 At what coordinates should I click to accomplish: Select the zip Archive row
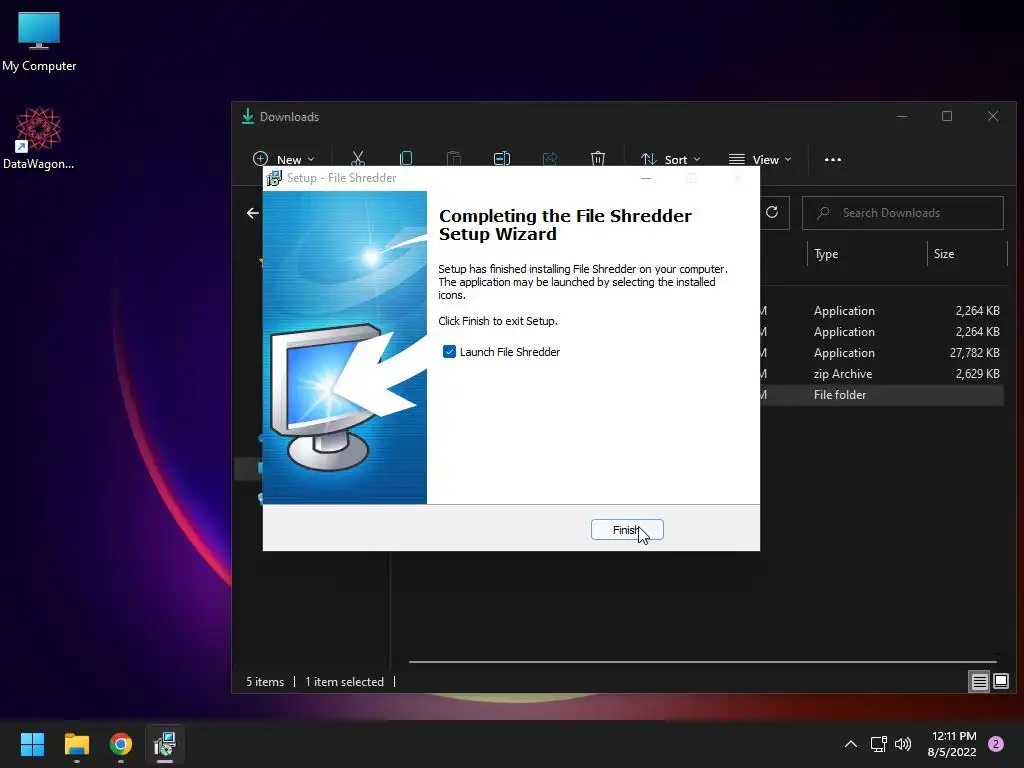coord(882,374)
